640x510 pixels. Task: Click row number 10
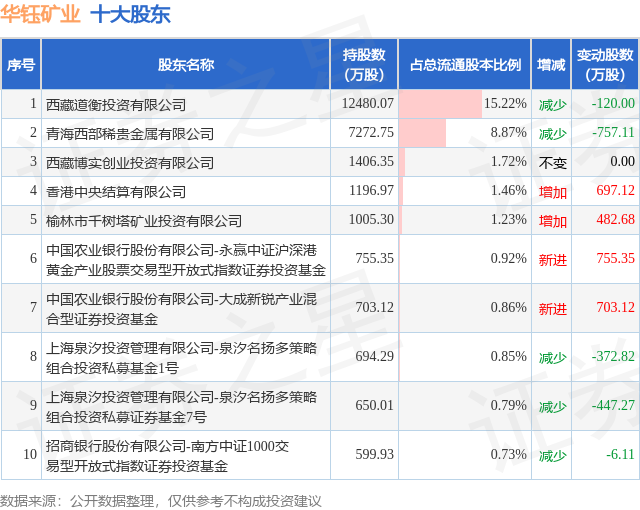click(x=30, y=454)
